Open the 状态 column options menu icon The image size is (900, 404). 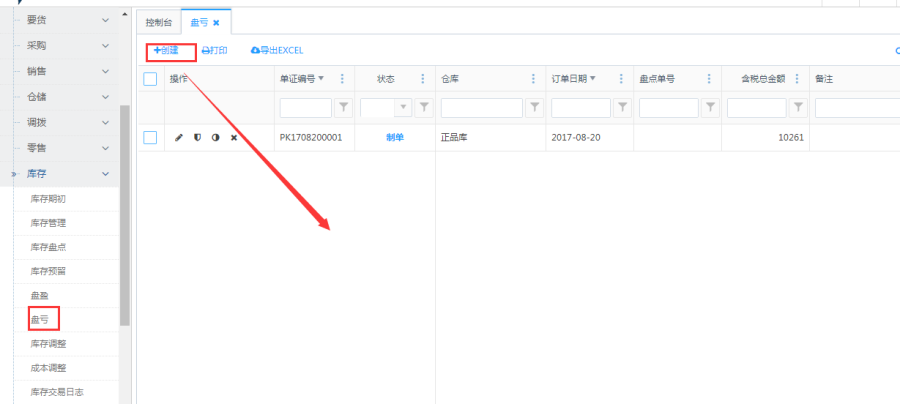point(424,79)
